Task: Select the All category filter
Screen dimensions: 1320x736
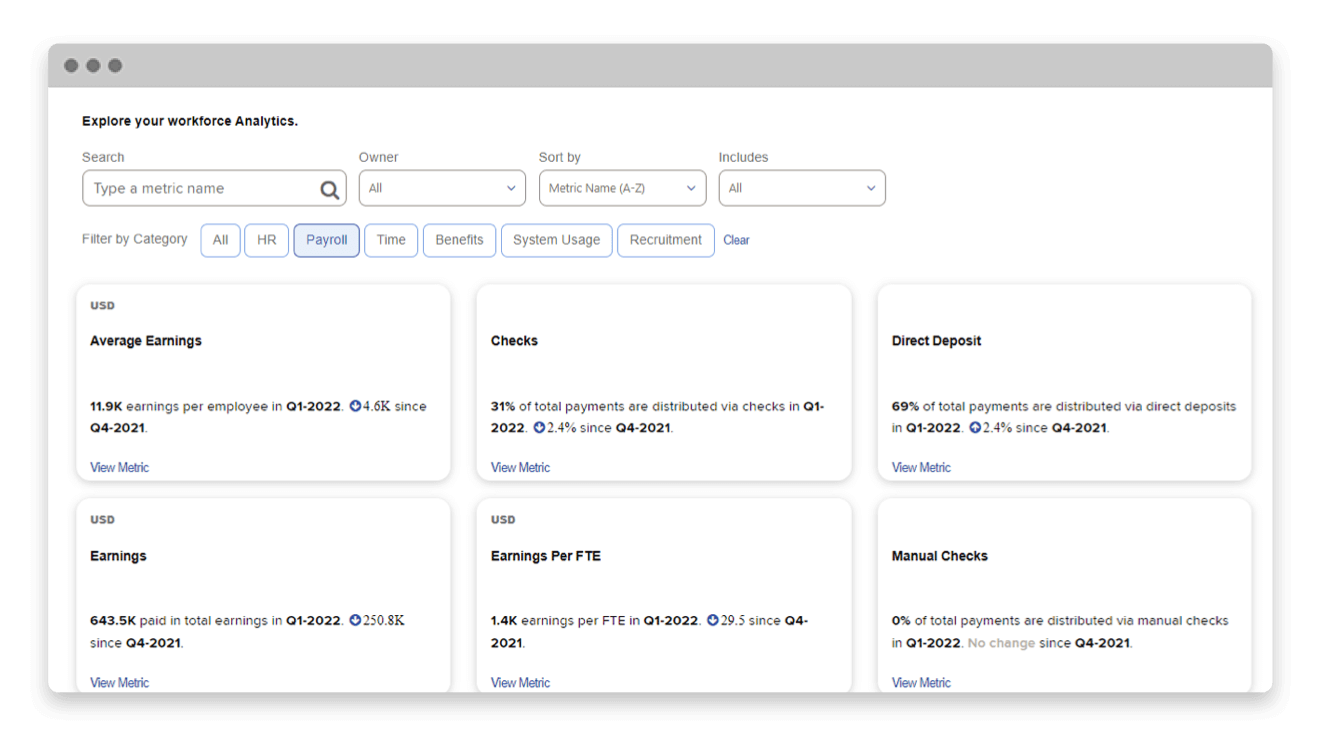Action: 220,240
